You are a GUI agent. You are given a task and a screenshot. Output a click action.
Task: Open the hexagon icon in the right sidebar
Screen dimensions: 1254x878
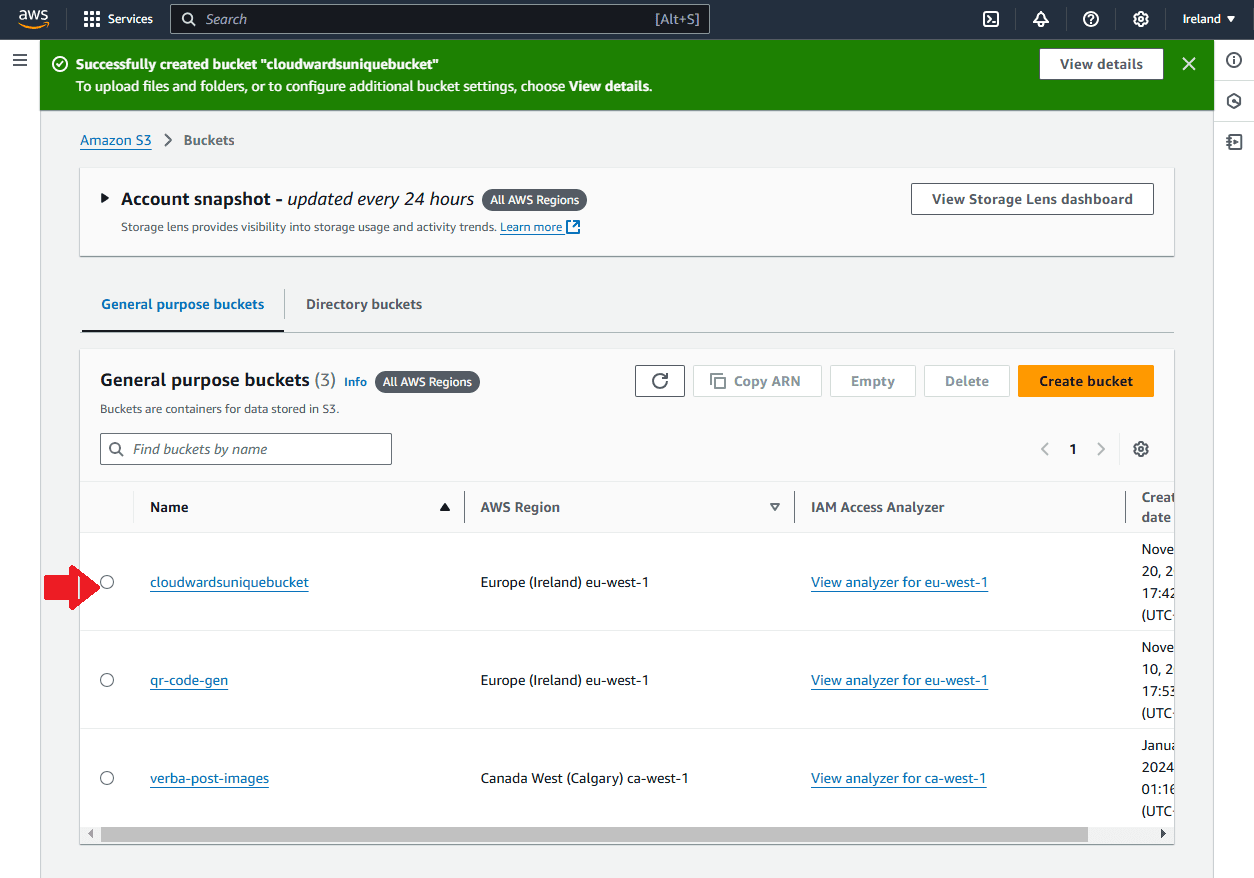pos(1234,101)
